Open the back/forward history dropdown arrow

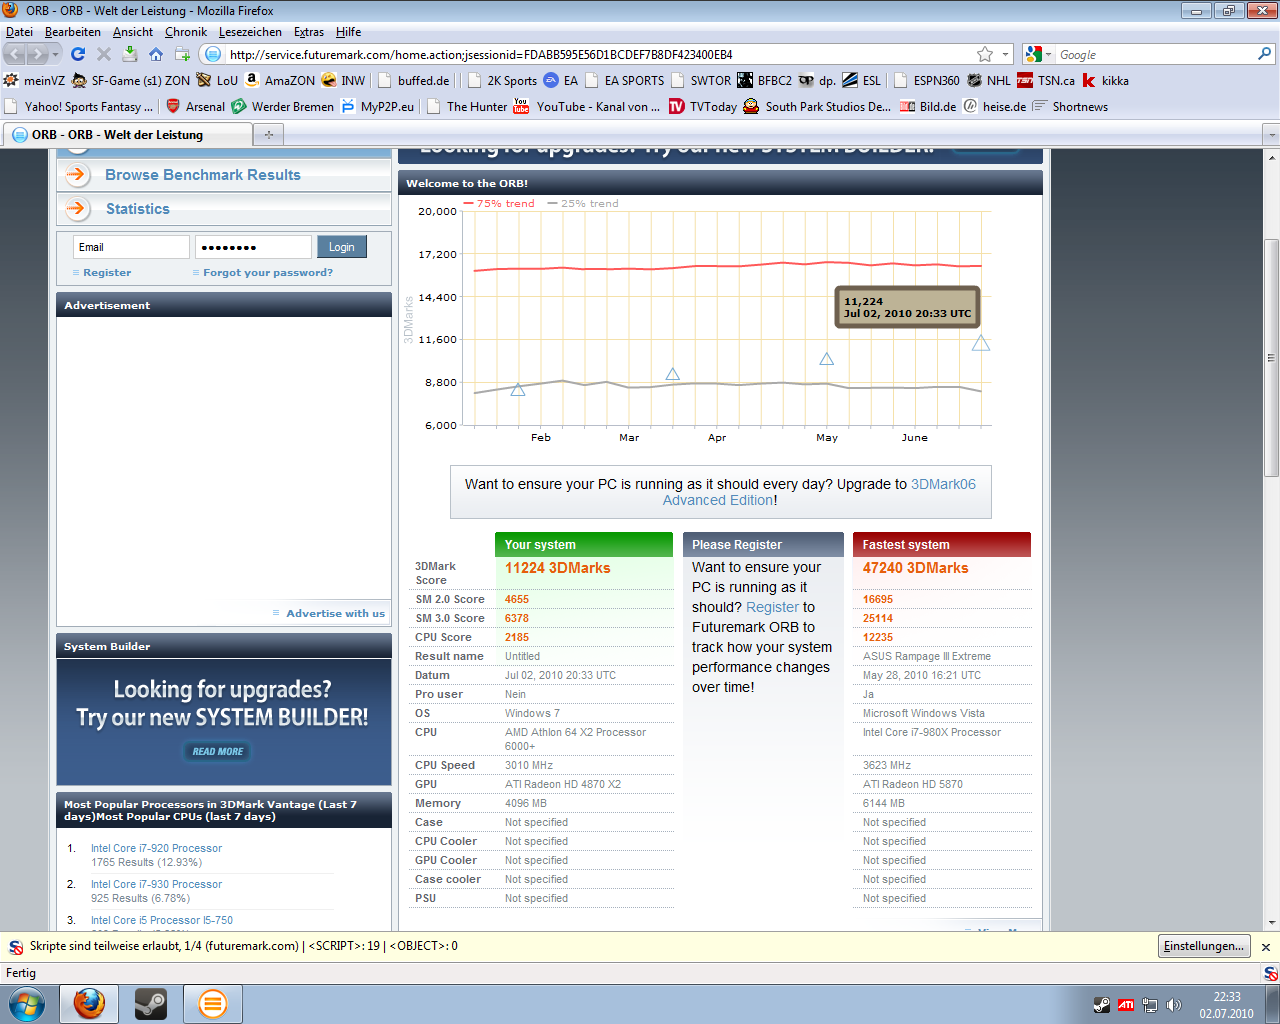(56, 54)
